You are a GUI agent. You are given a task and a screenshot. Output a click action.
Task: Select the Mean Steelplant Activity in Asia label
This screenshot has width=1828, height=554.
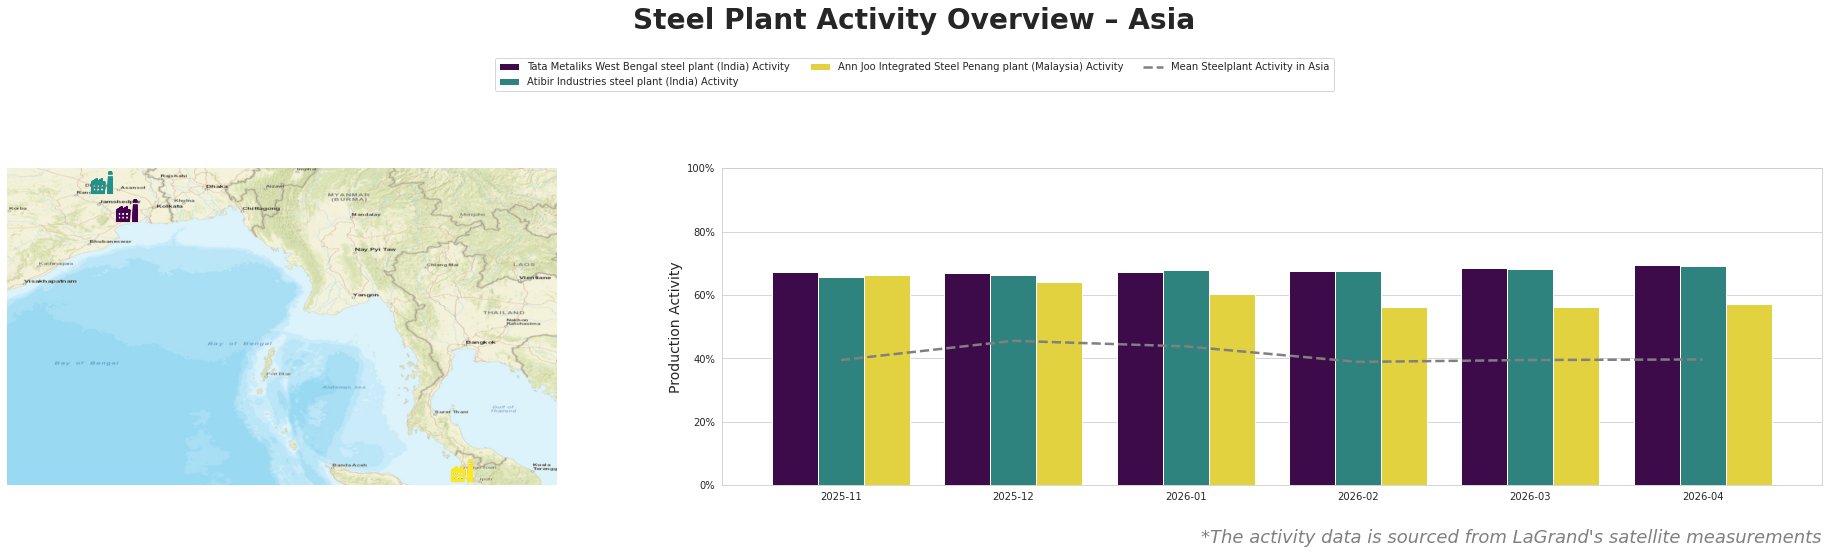pos(1249,67)
